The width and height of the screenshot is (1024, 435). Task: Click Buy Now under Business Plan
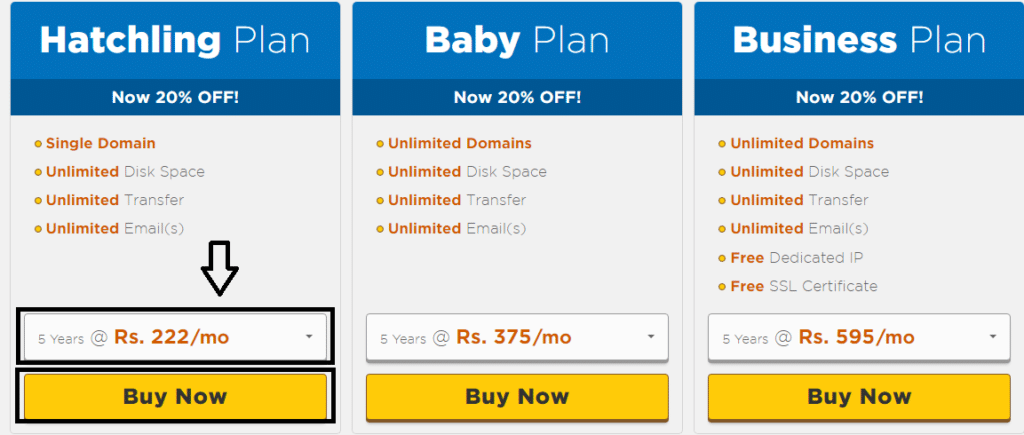(859, 396)
